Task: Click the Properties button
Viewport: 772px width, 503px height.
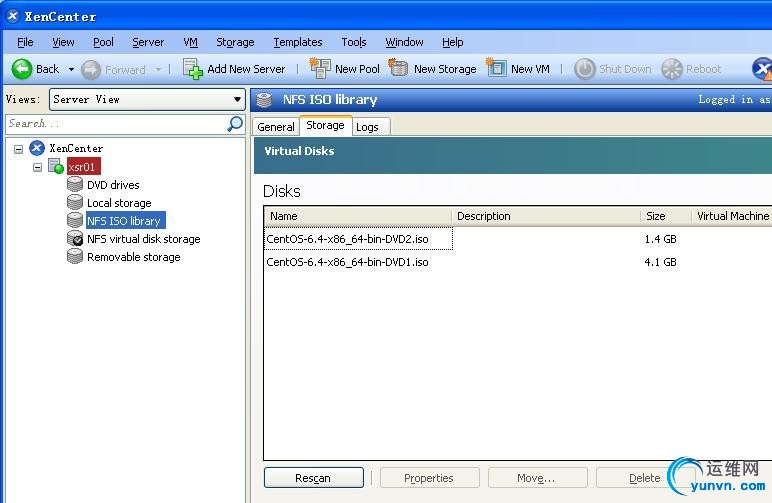Action: pos(429,477)
